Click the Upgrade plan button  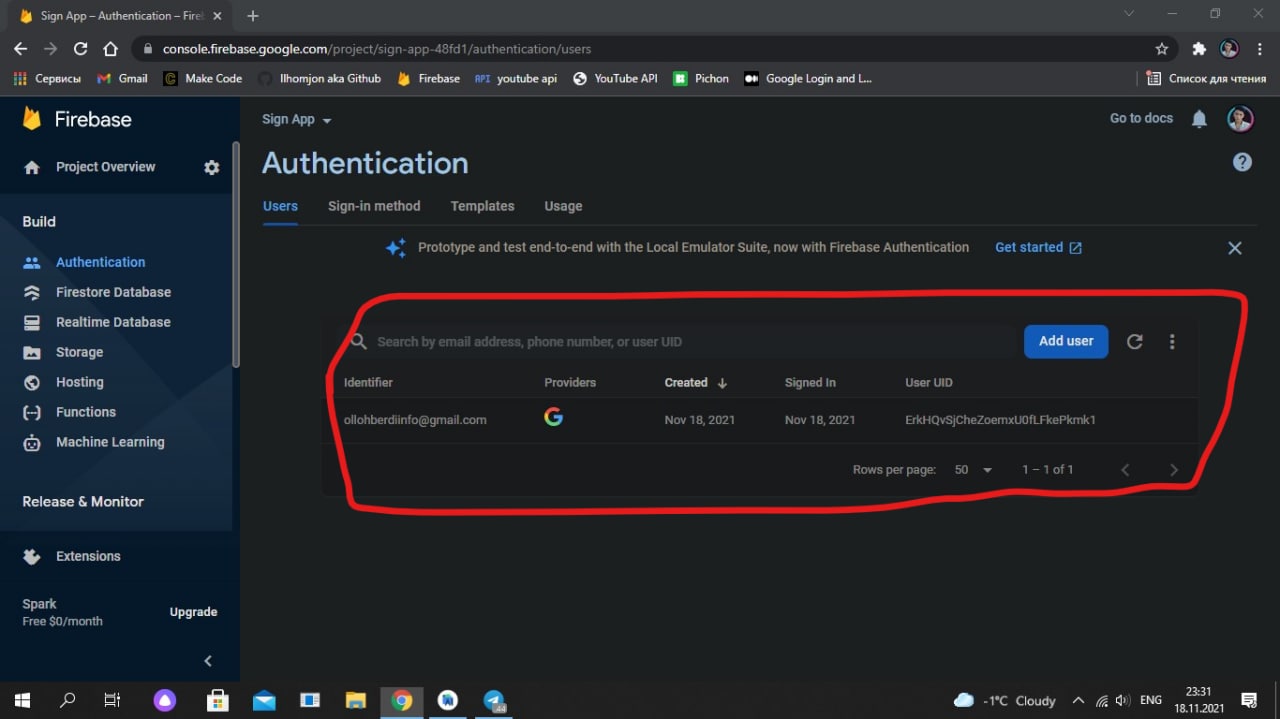193,612
